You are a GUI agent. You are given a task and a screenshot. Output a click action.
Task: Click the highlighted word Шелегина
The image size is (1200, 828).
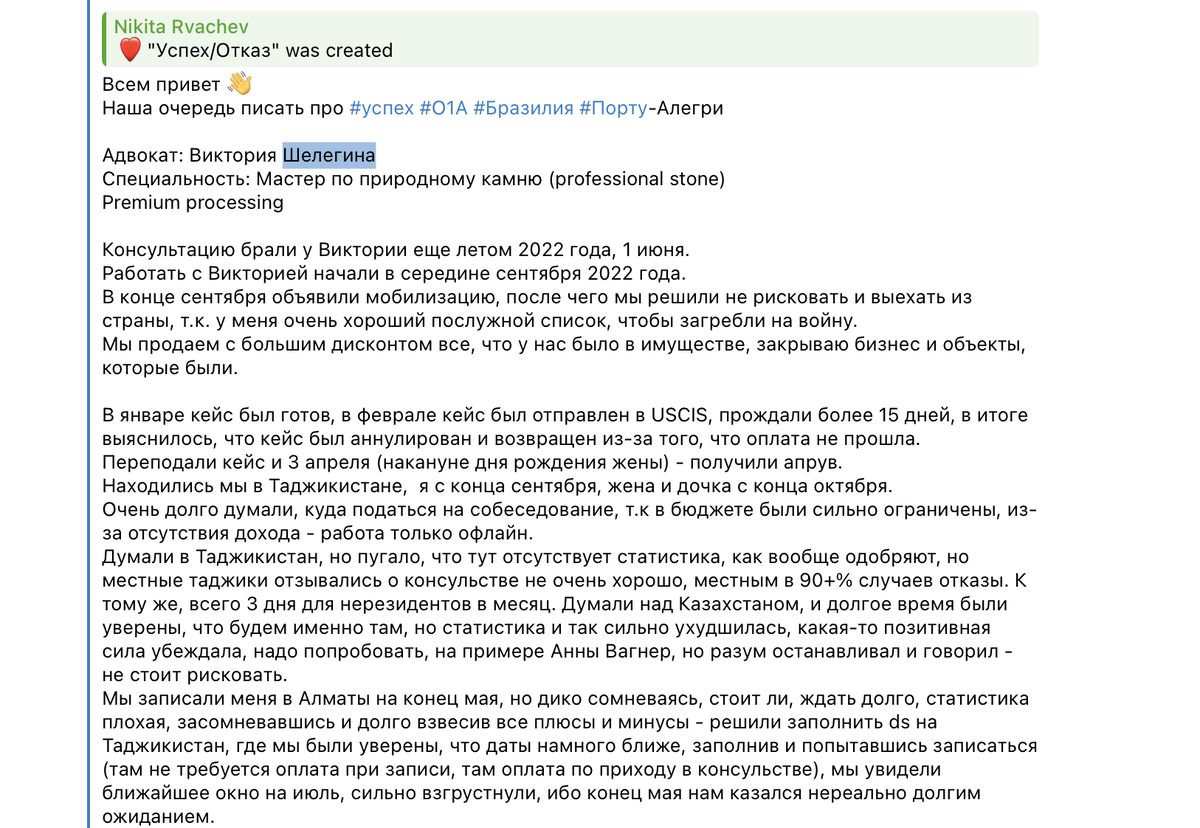click(x=329, y=155)
